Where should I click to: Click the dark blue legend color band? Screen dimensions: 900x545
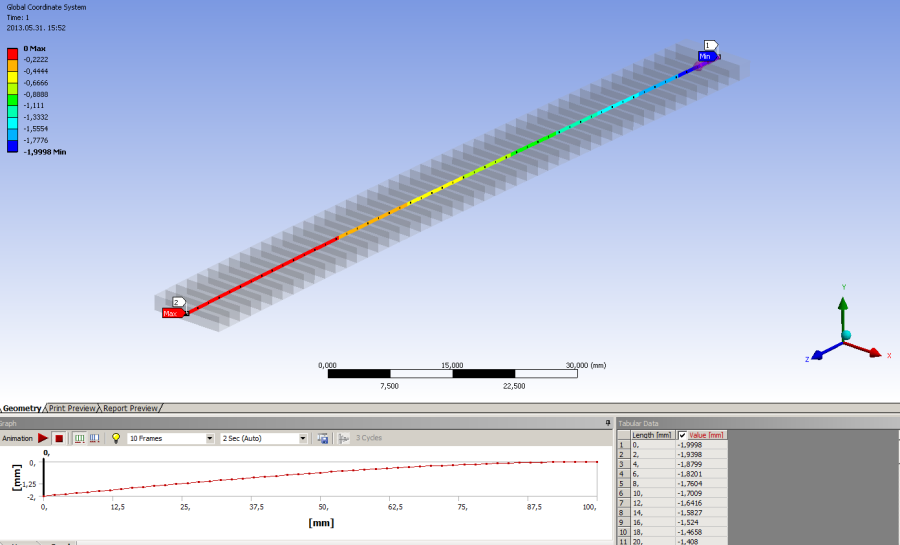13,146
